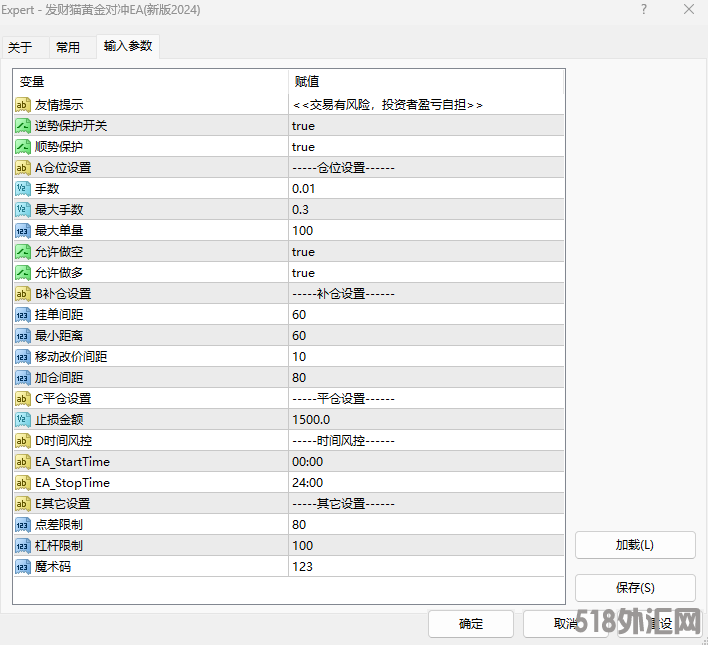Click the -----补仓设置------ value
This screenshot has width=708, height=645.
coord(343,294)
